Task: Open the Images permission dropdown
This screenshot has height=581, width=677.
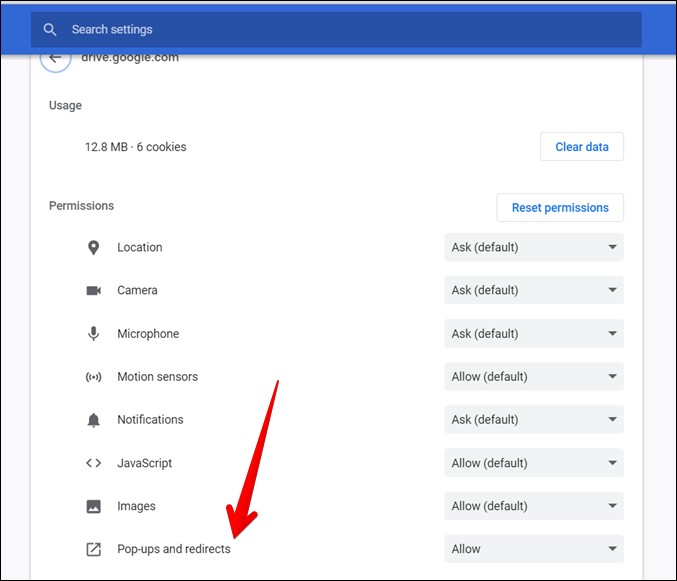Action: pyautogui.click(x=534, y=505)
